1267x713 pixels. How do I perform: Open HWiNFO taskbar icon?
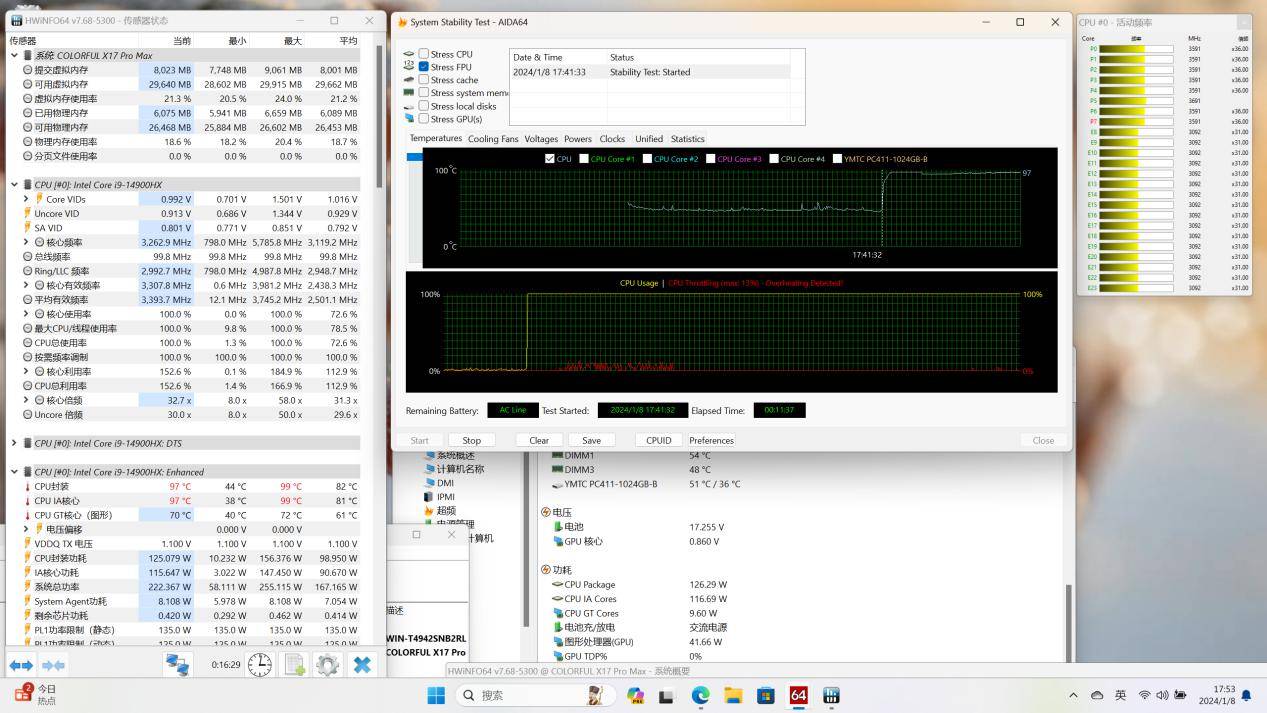(831, 695)
